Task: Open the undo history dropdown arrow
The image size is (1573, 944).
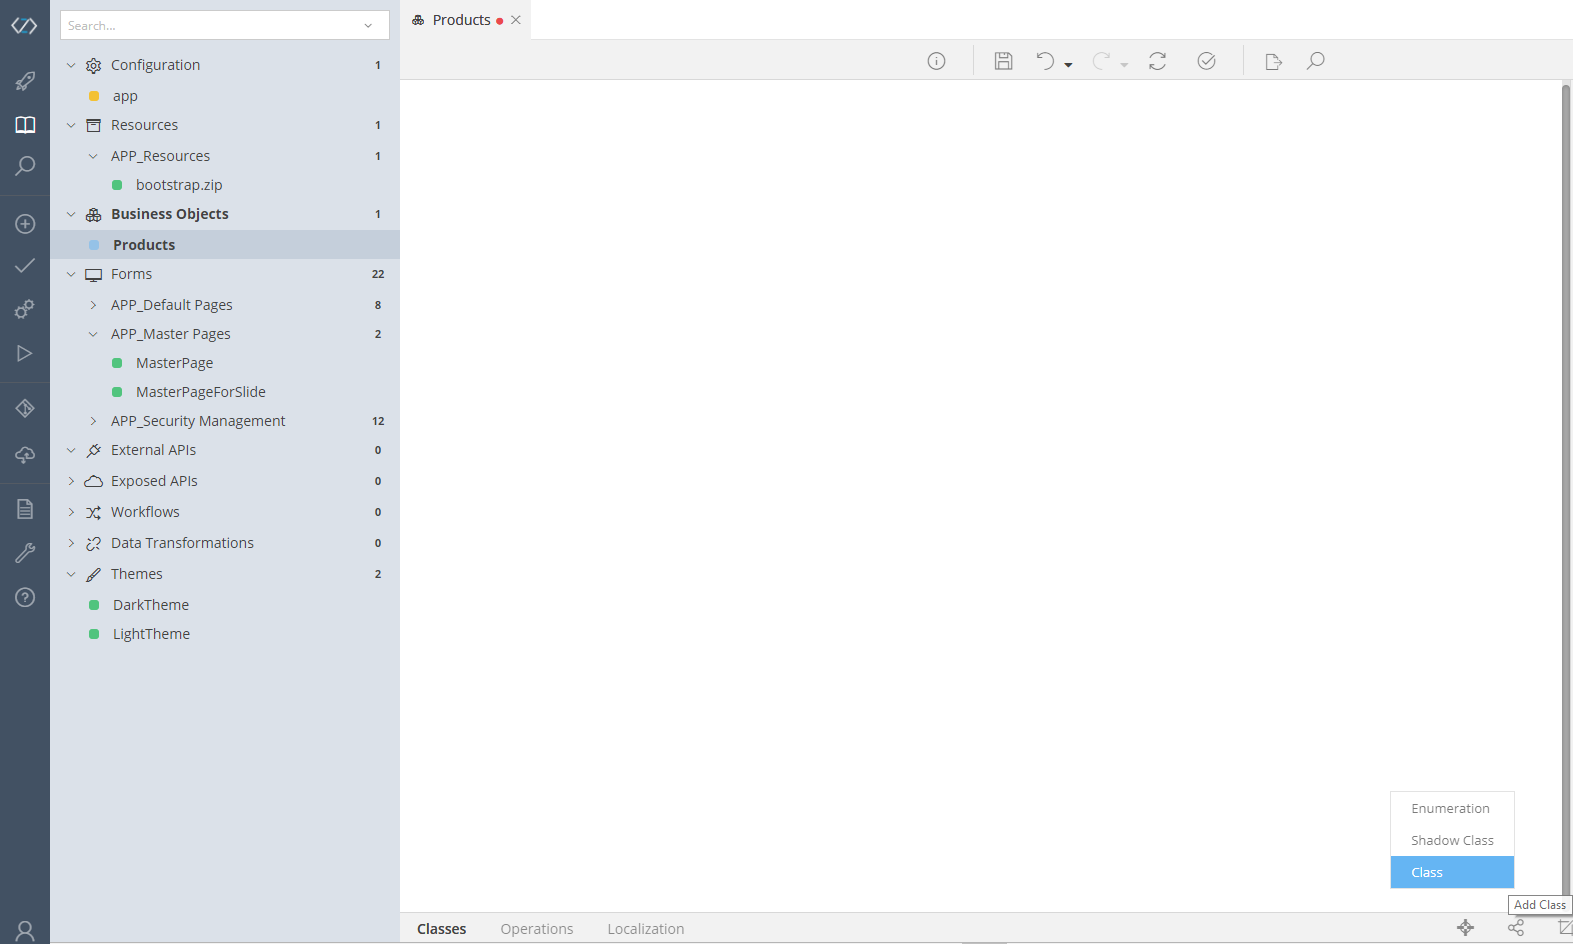Action: coord(1069,65)
